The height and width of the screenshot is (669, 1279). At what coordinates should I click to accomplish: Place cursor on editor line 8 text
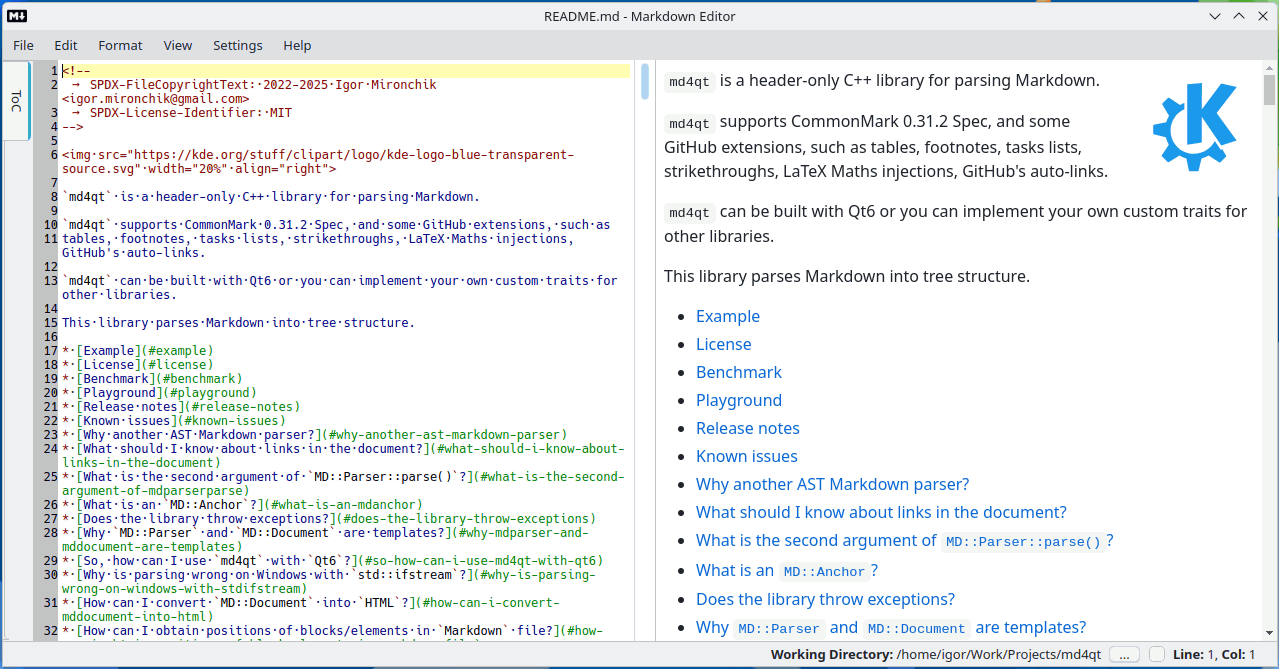tap(270, 197)
